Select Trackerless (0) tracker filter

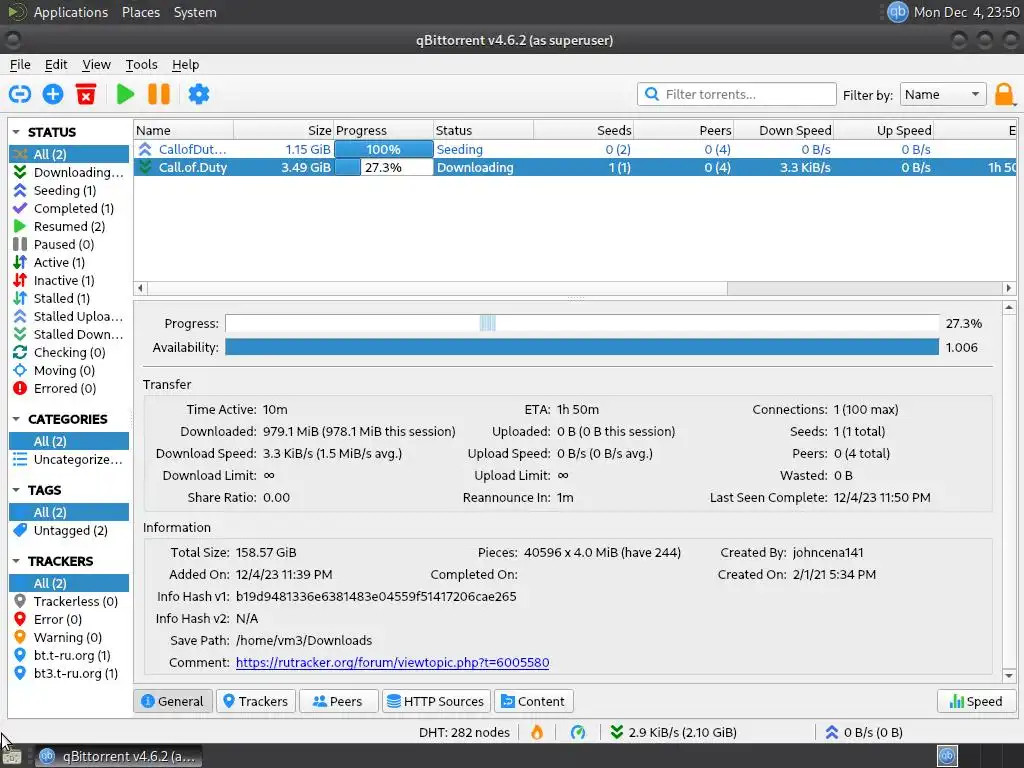(x=69, y=601)
